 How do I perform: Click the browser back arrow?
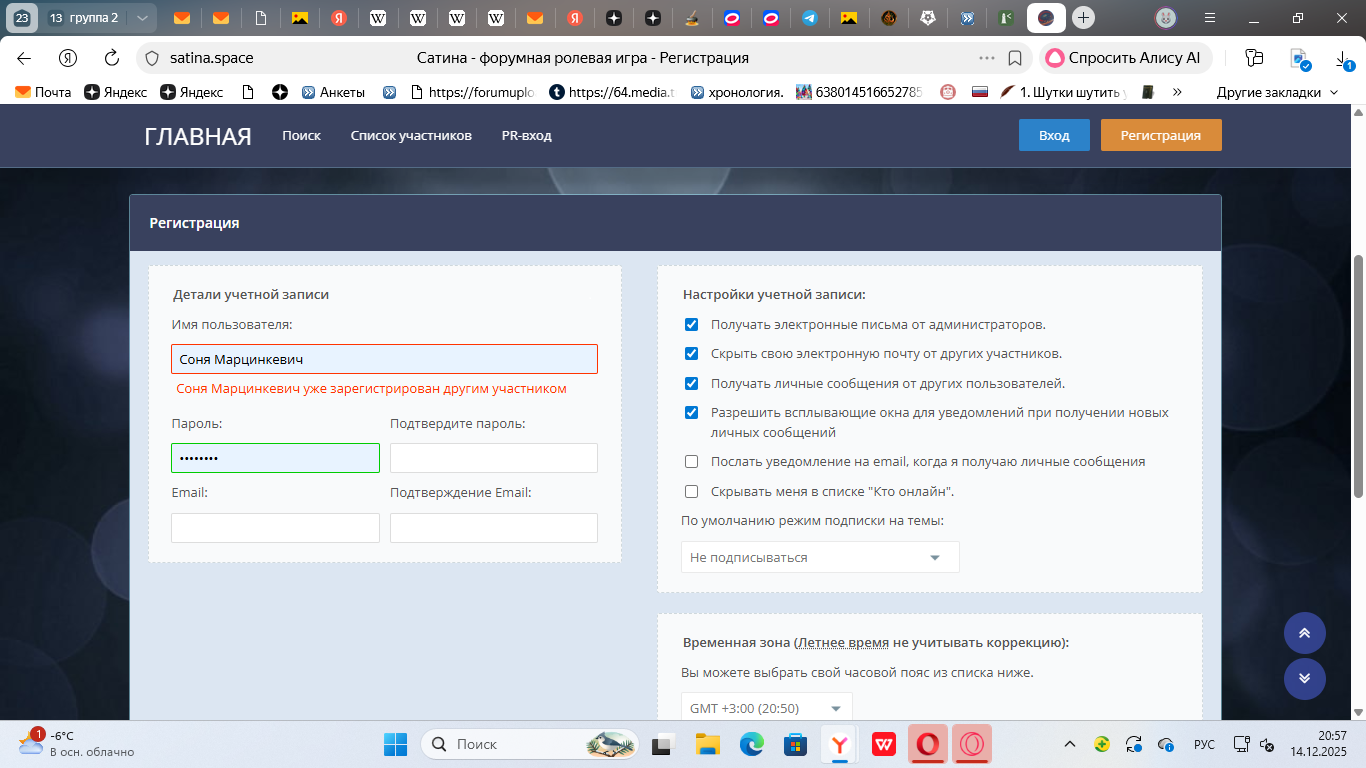(x=24, y=58)
